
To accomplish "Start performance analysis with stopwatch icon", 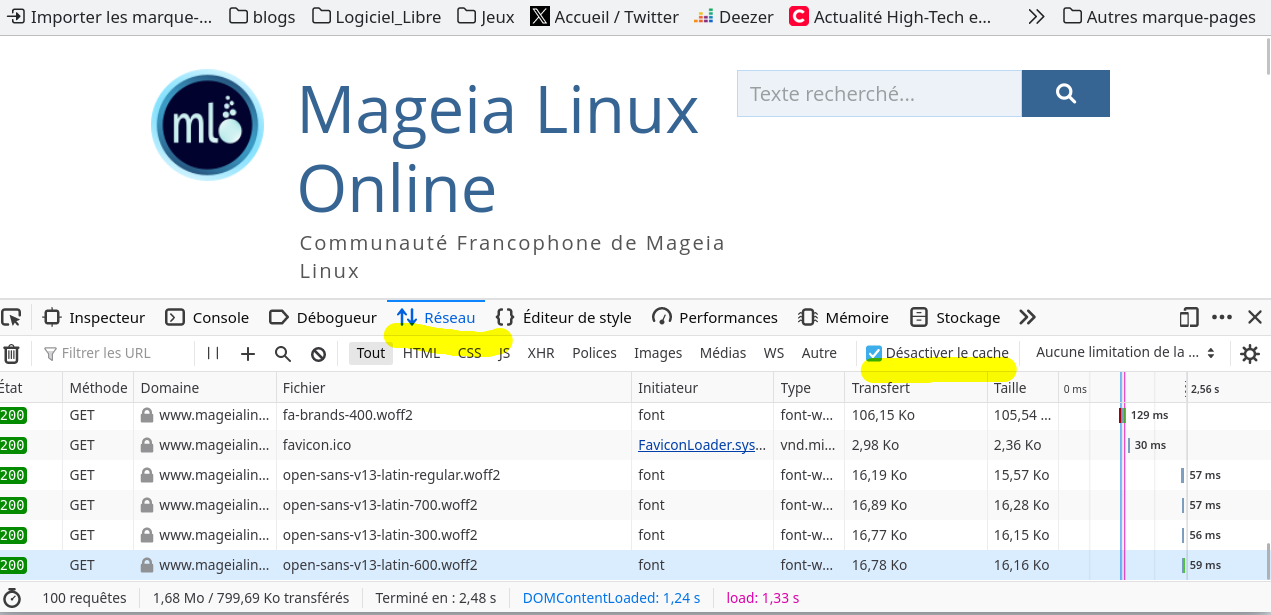I will [12, 598].
